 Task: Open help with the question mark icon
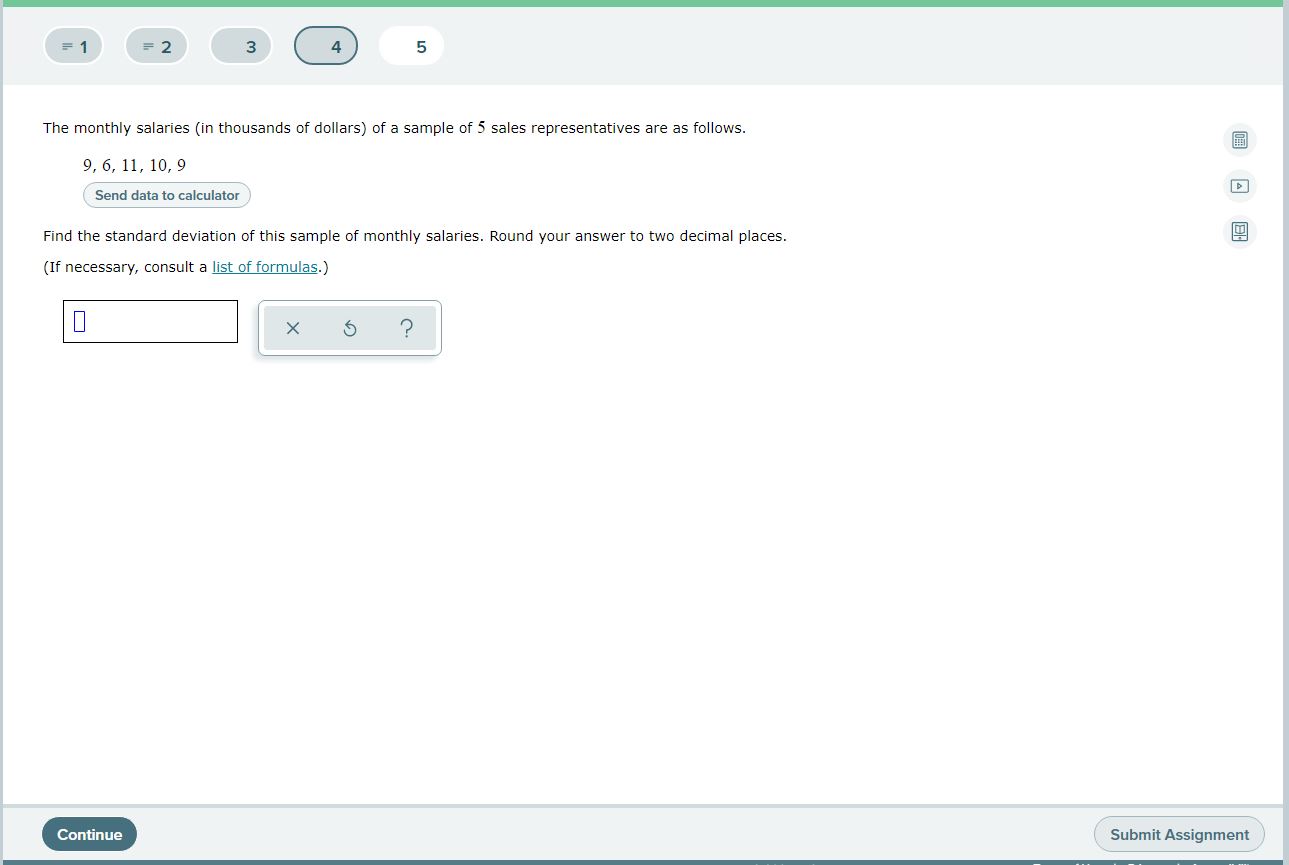coord(406,328)
